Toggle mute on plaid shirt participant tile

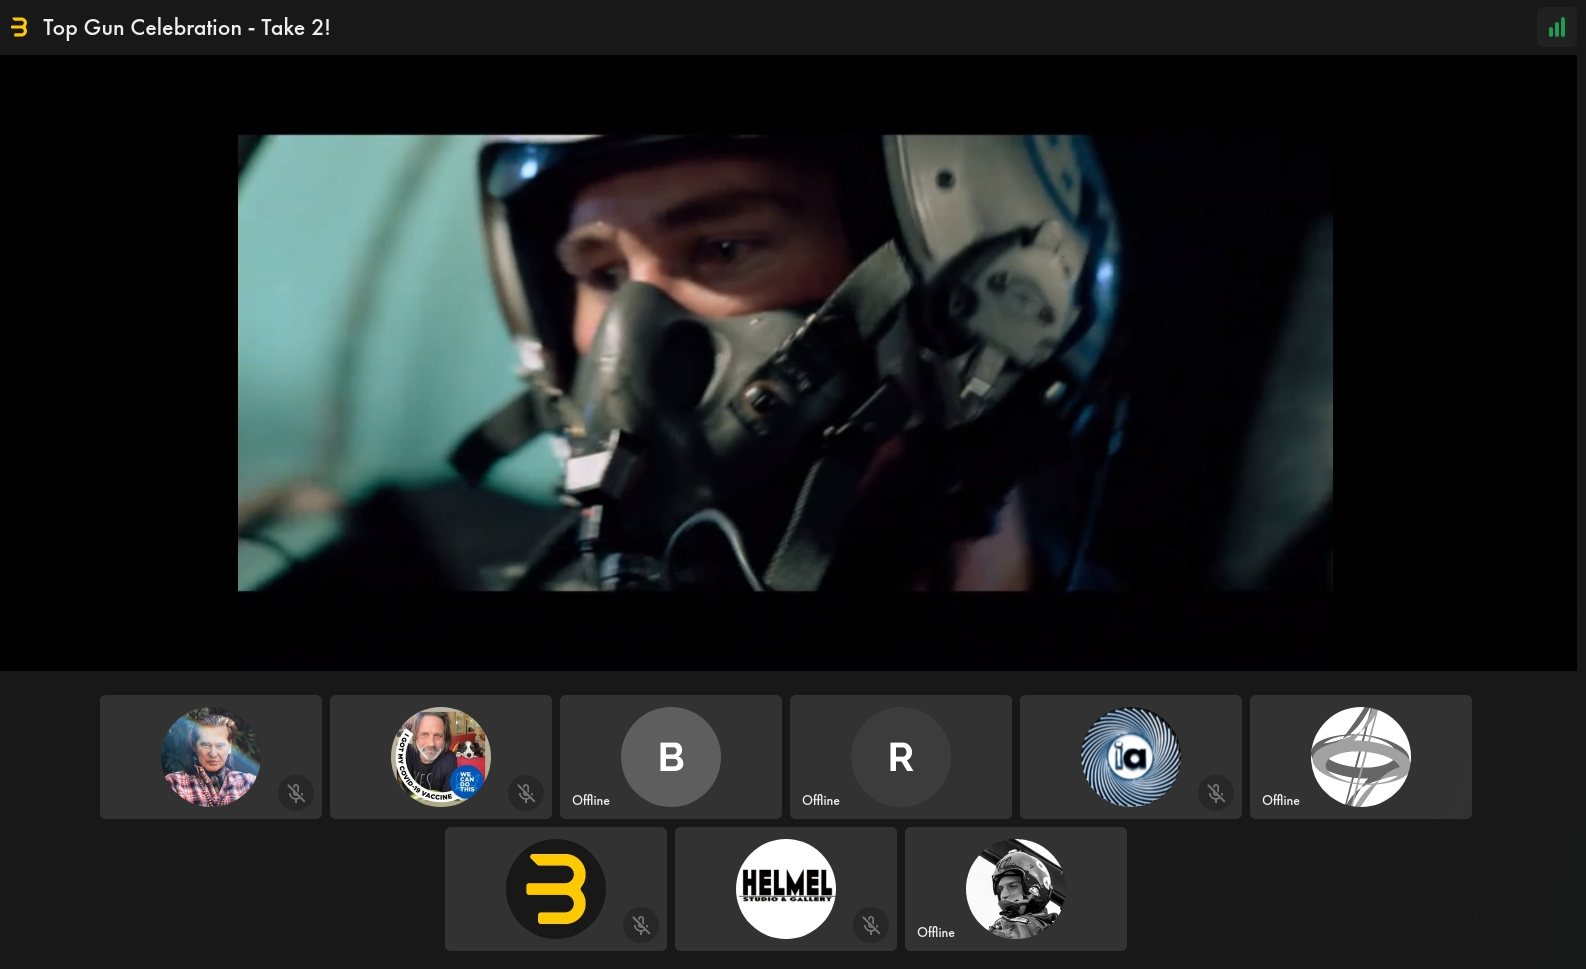coord(296,793)
